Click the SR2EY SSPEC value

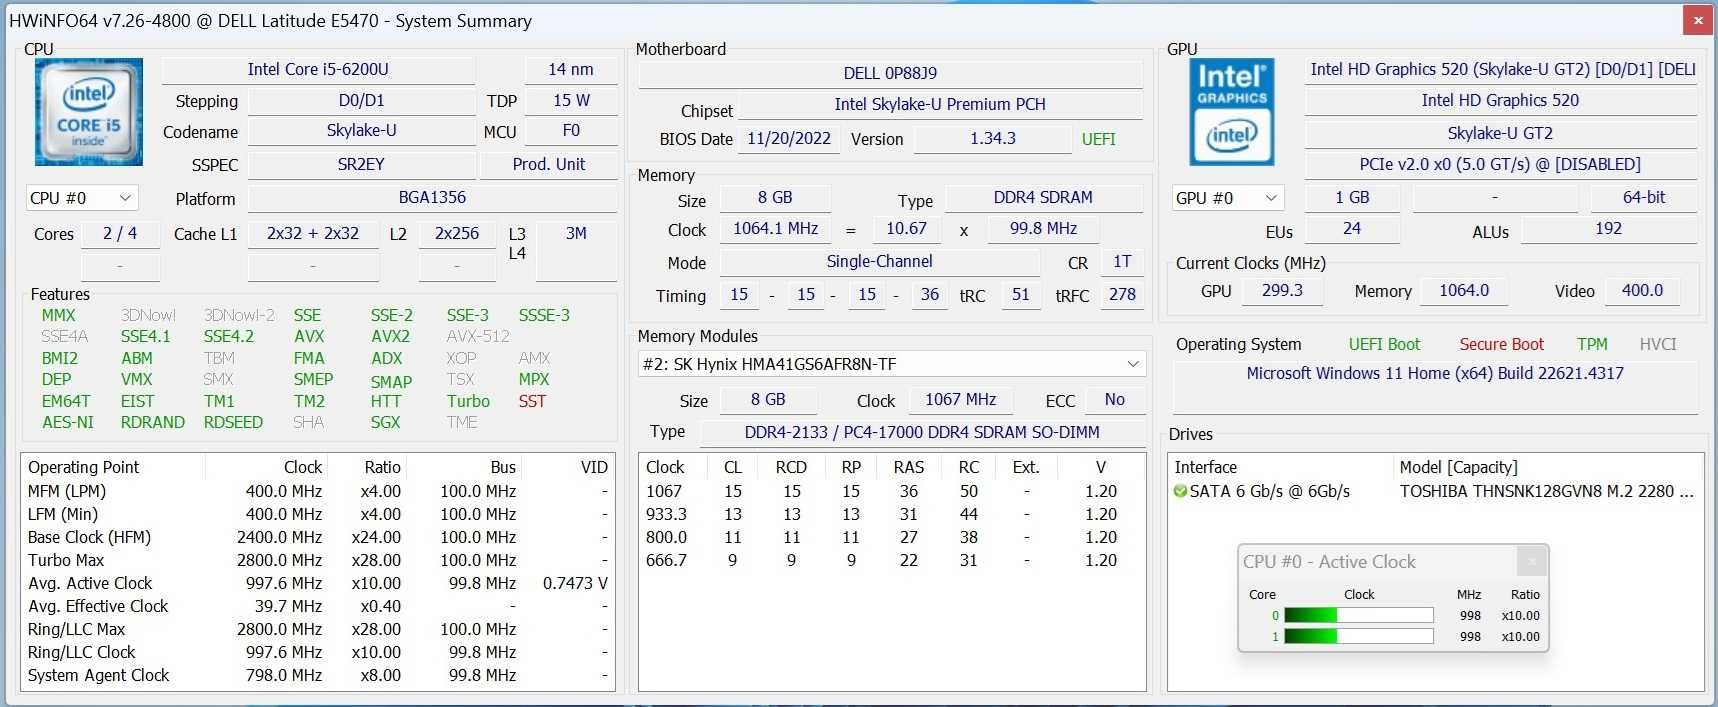361,165
